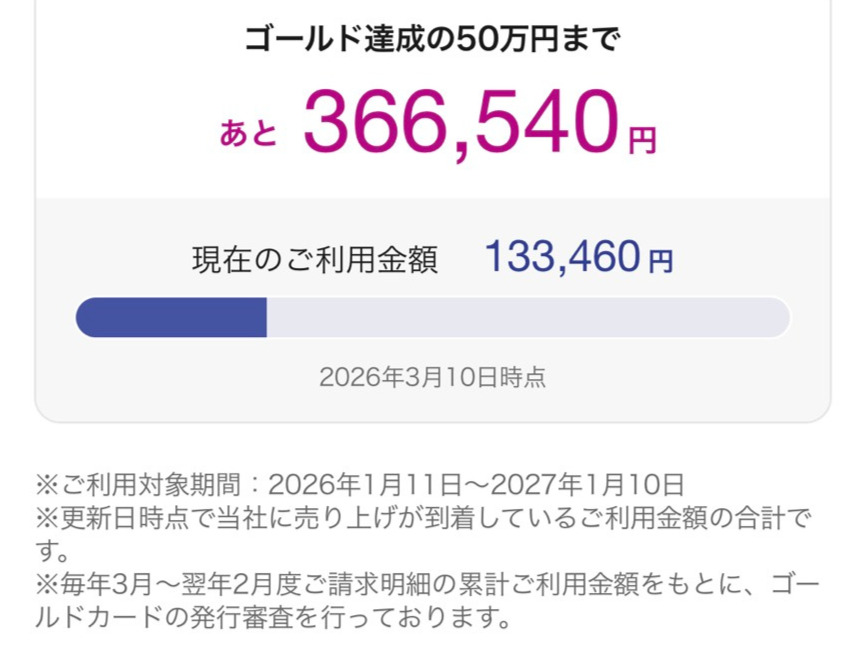Image resolution: width=867 pixels, height=664 pixels.
Task: Select the 現在のご利用金額 label
Action: (315, 260)
